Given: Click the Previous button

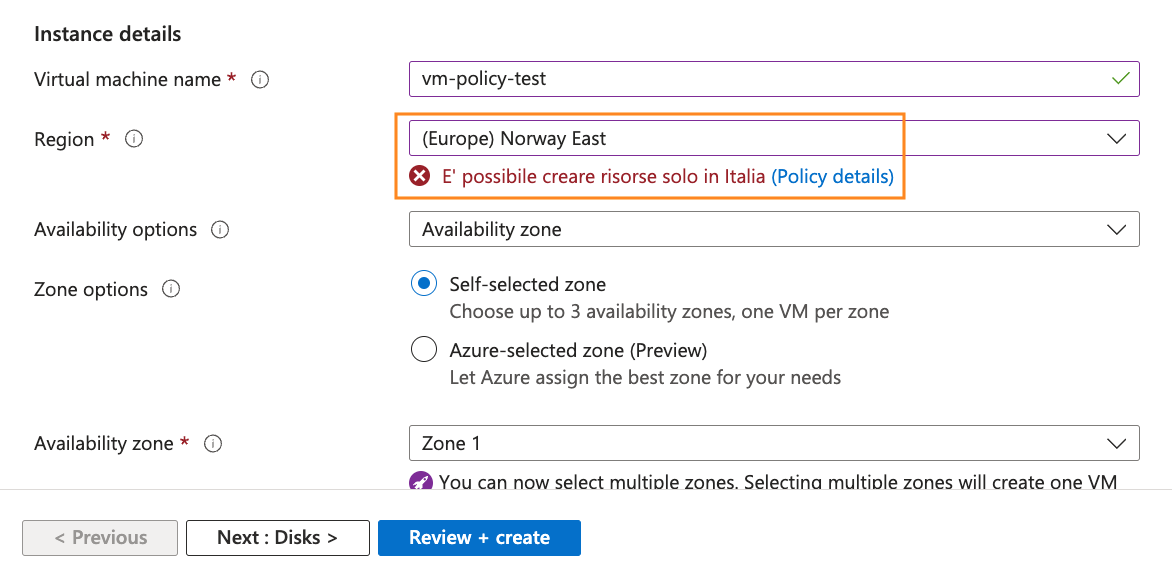Looking at the screenshot, I should click(x=100, y=537).
